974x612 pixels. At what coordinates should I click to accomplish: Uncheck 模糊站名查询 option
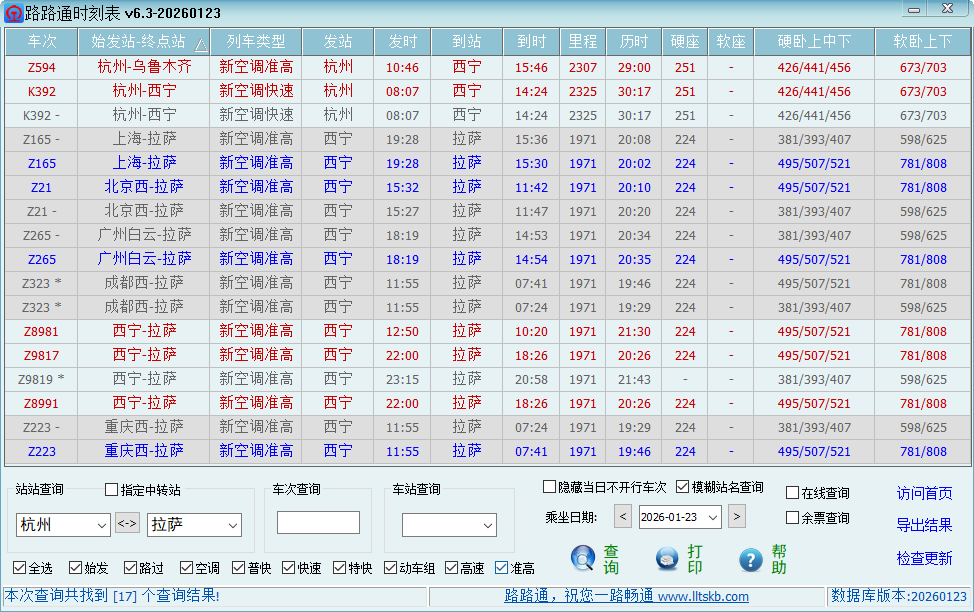[x=683, y=487]
